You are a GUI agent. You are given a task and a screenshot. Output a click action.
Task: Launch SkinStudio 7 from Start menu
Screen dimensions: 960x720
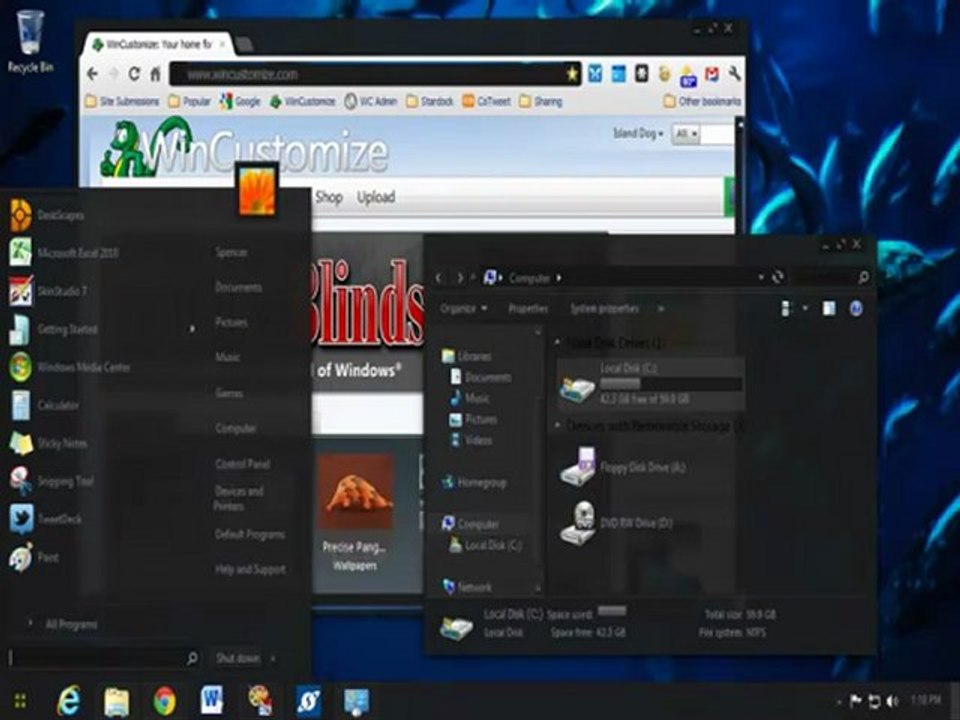[x=49, y=291]
